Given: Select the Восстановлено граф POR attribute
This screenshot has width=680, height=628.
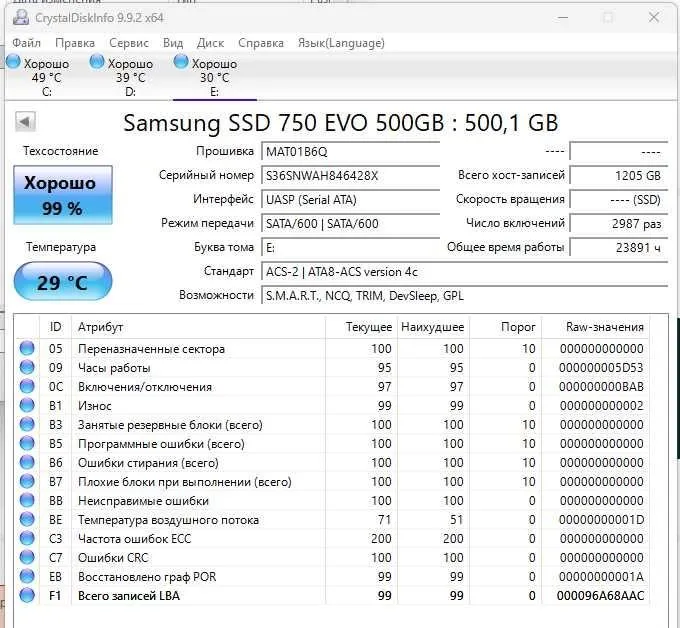Looking at the screenshot, I should (147, 577).
